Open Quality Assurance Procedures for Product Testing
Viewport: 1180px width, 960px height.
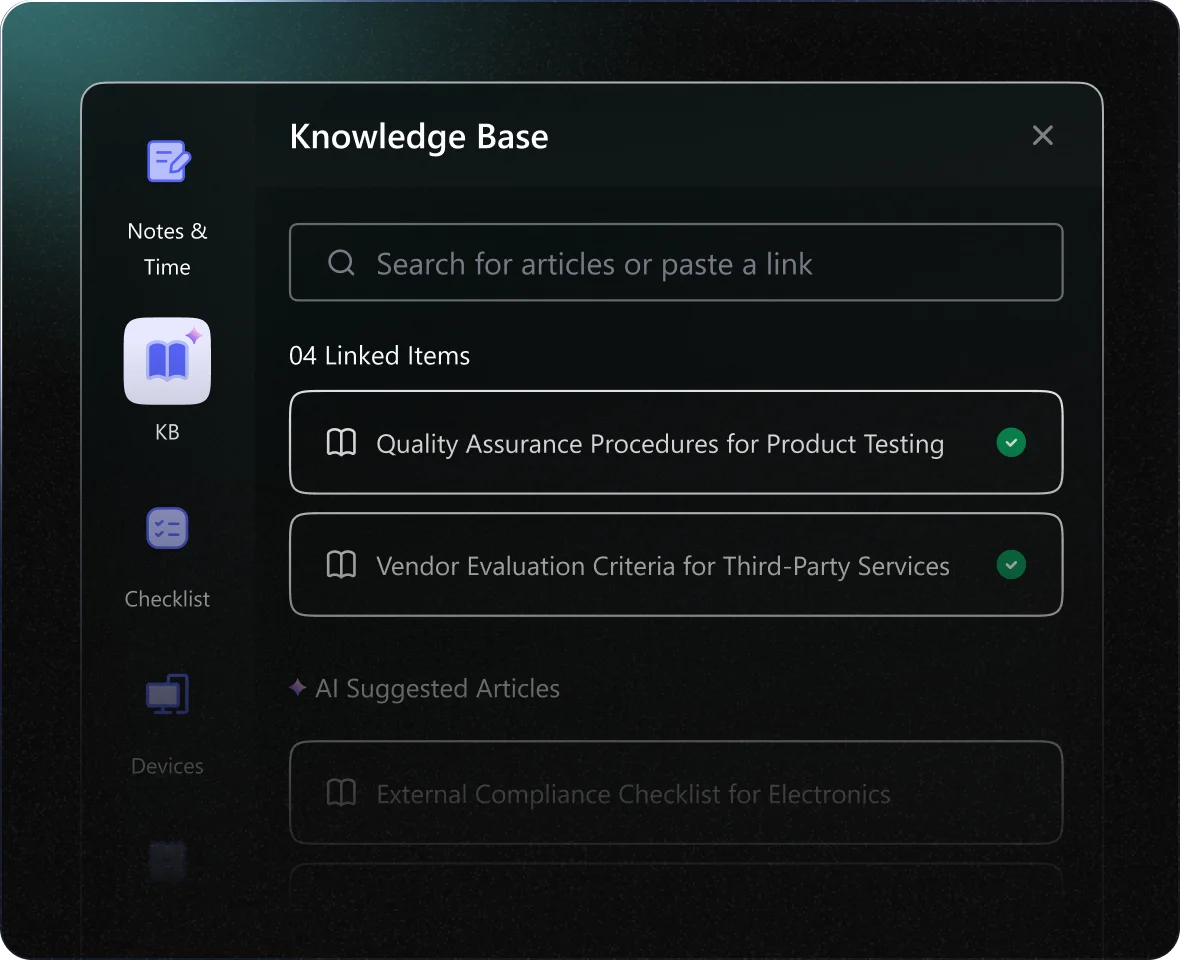tap(660, 443)
